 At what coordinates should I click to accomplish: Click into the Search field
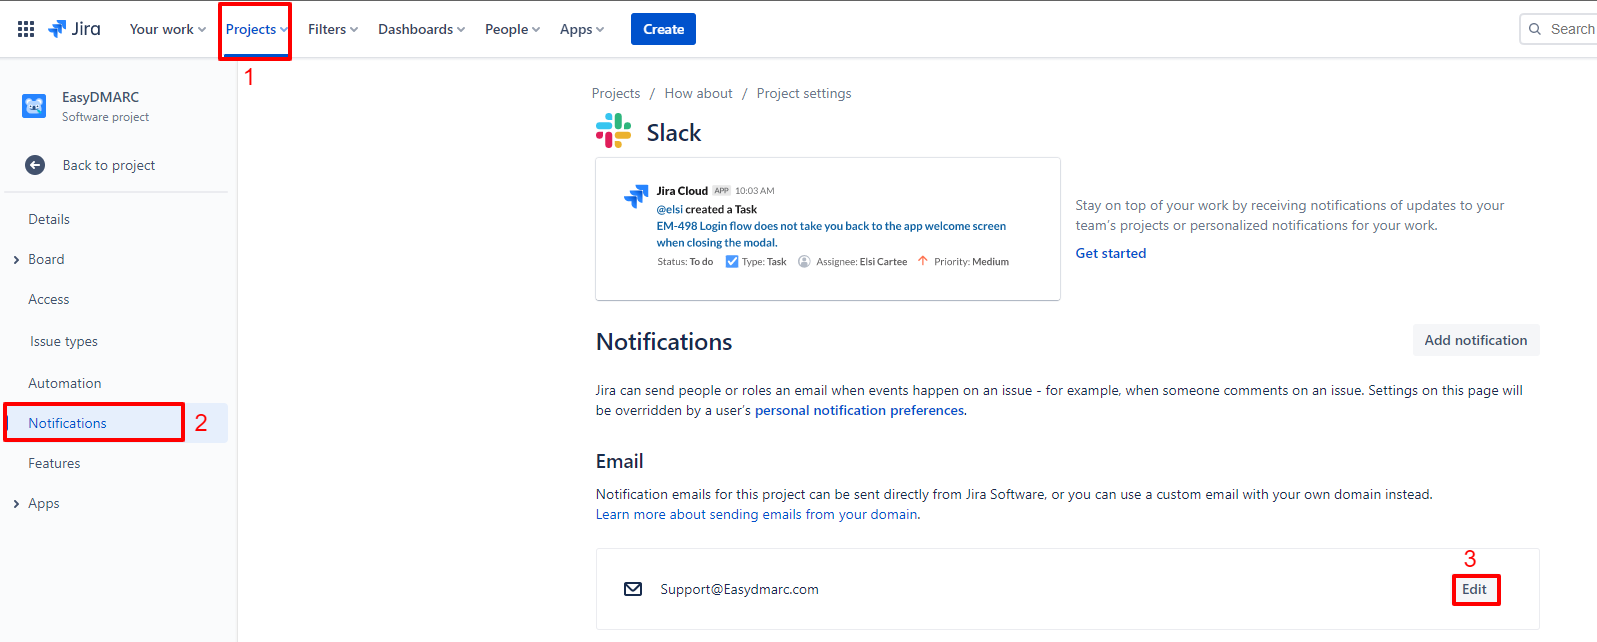tap(1560, 29)
